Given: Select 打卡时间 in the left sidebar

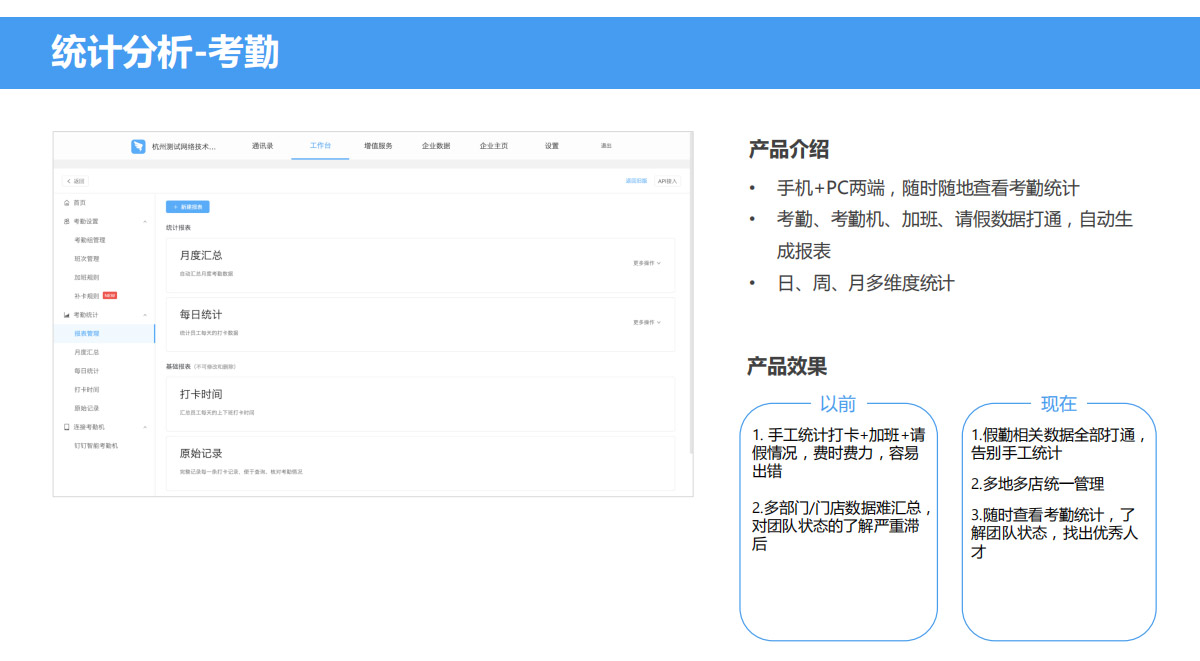Looking at the screenshot, I should click(x=87, y=390).
